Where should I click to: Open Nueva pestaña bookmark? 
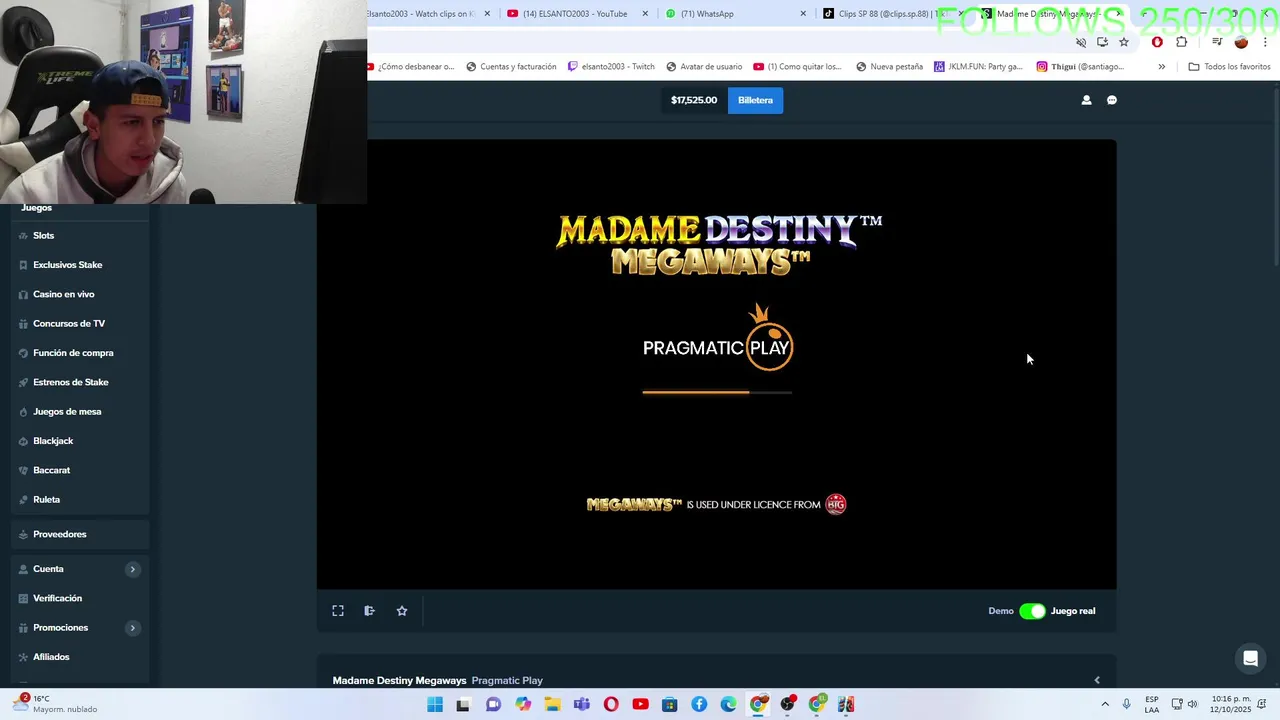[889, 67]
